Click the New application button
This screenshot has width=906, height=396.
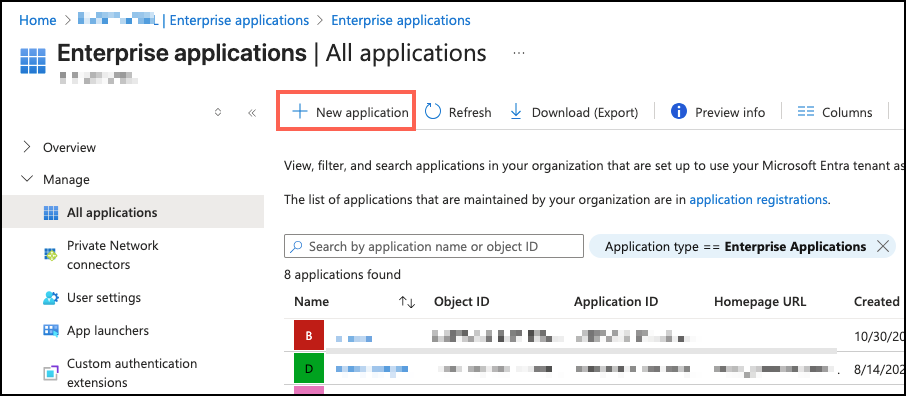pos(346,112)
